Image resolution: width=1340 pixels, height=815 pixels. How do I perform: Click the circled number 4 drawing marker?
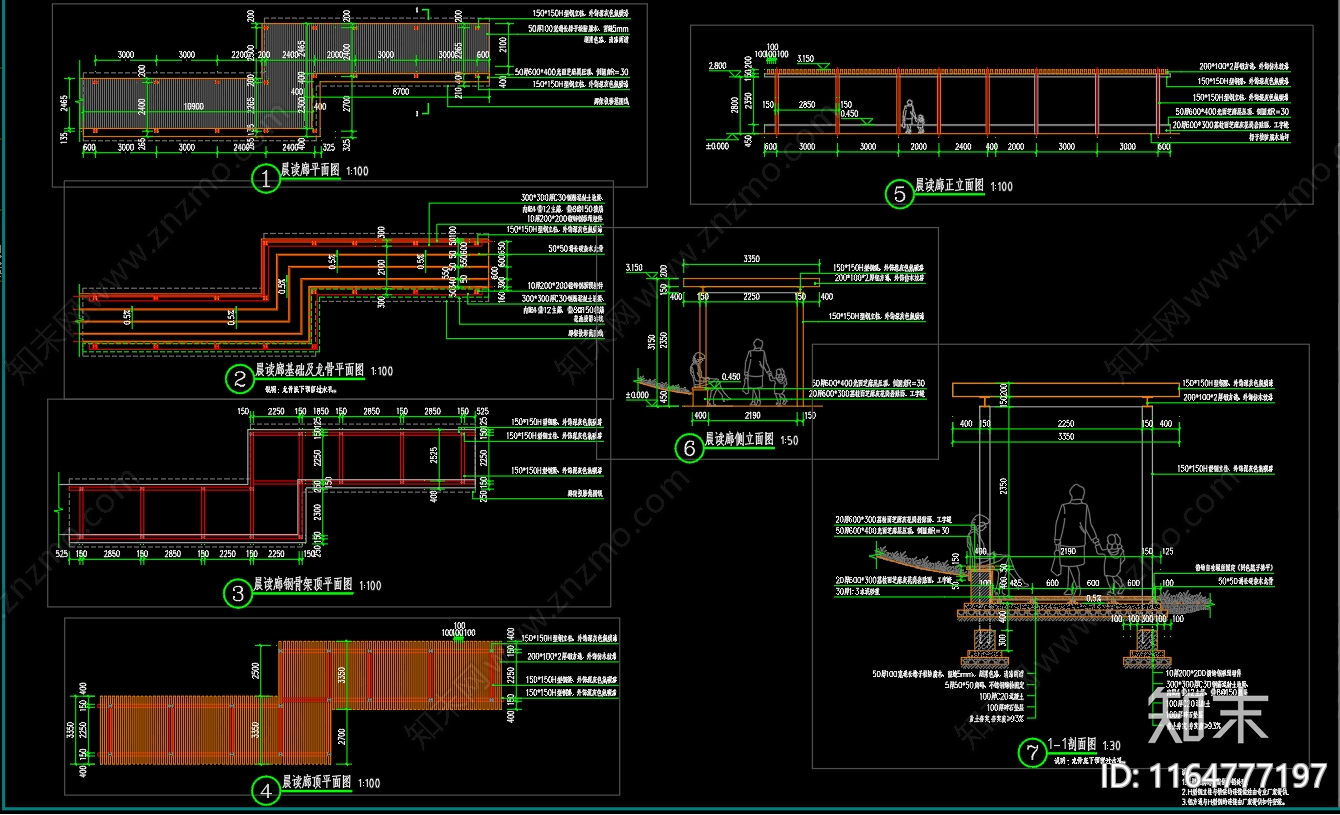pyautogui.click(x=265, y=792)
